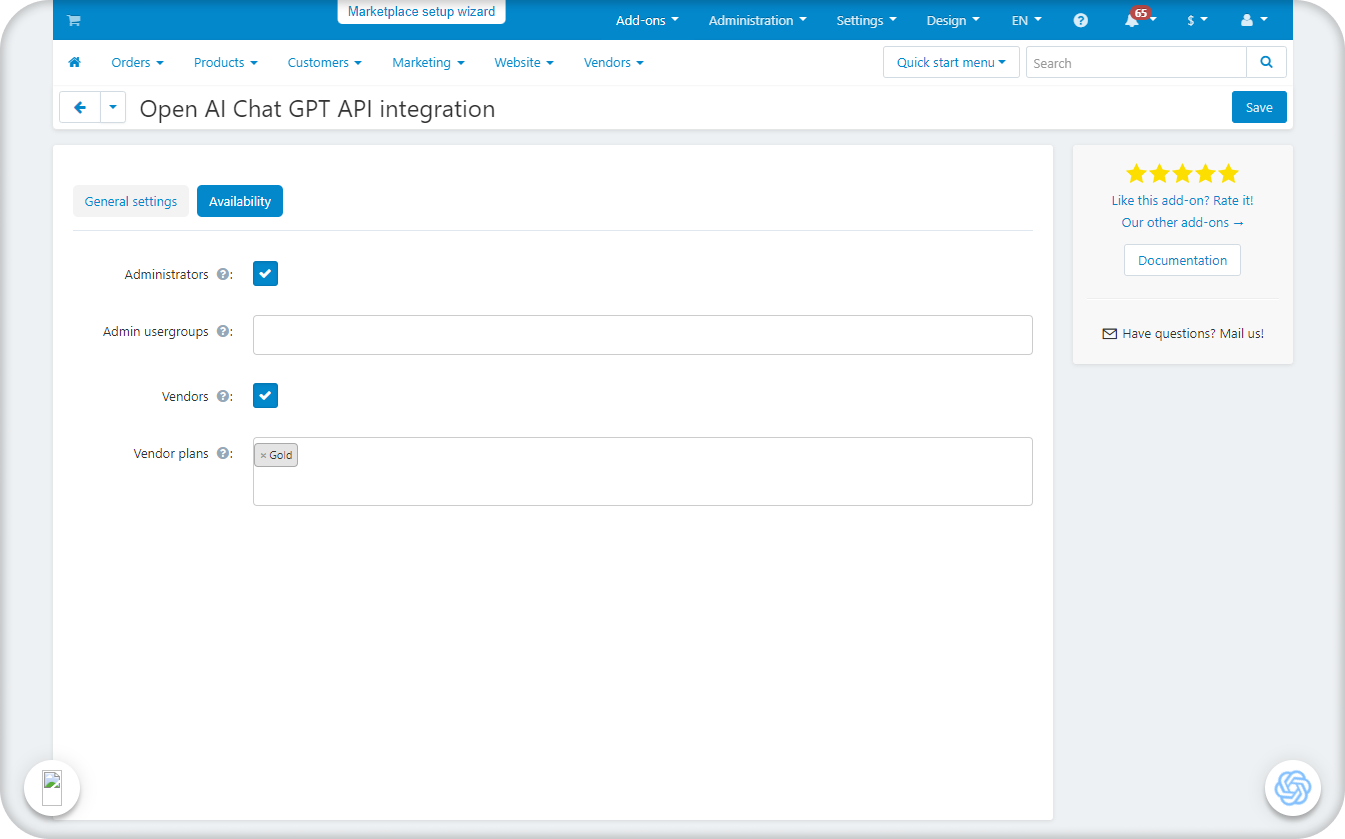Rate add-on with the fifth star
The image size is (1345, 839).
(1228, 173)
